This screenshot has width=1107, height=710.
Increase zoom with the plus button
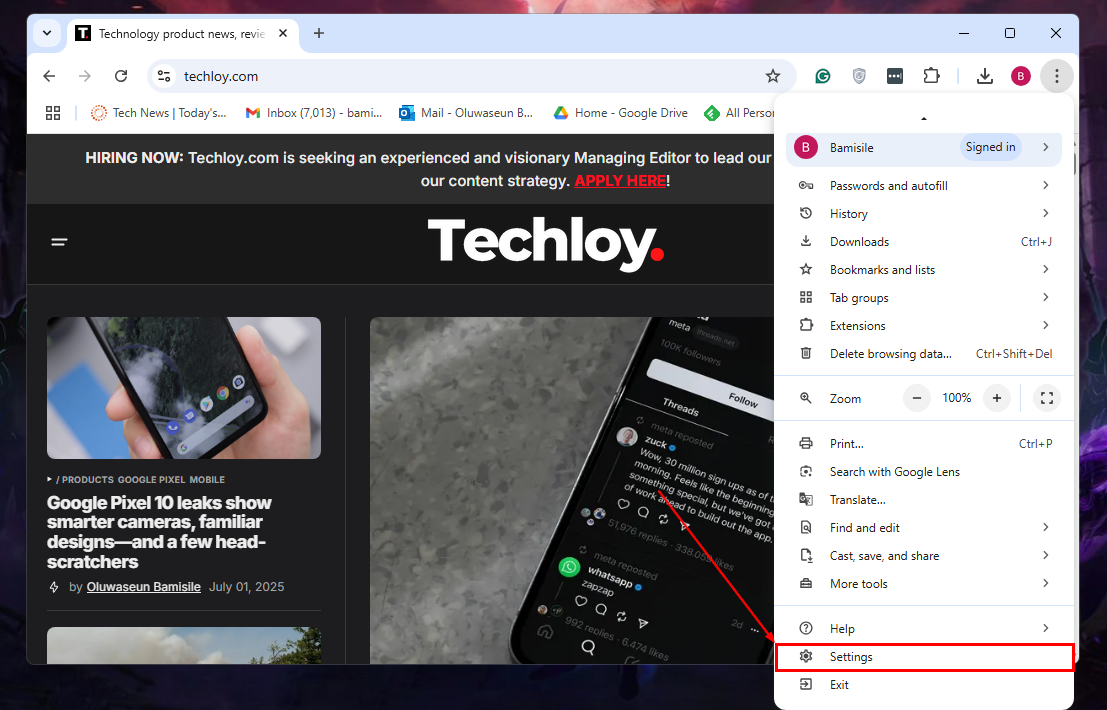point(996,398)
